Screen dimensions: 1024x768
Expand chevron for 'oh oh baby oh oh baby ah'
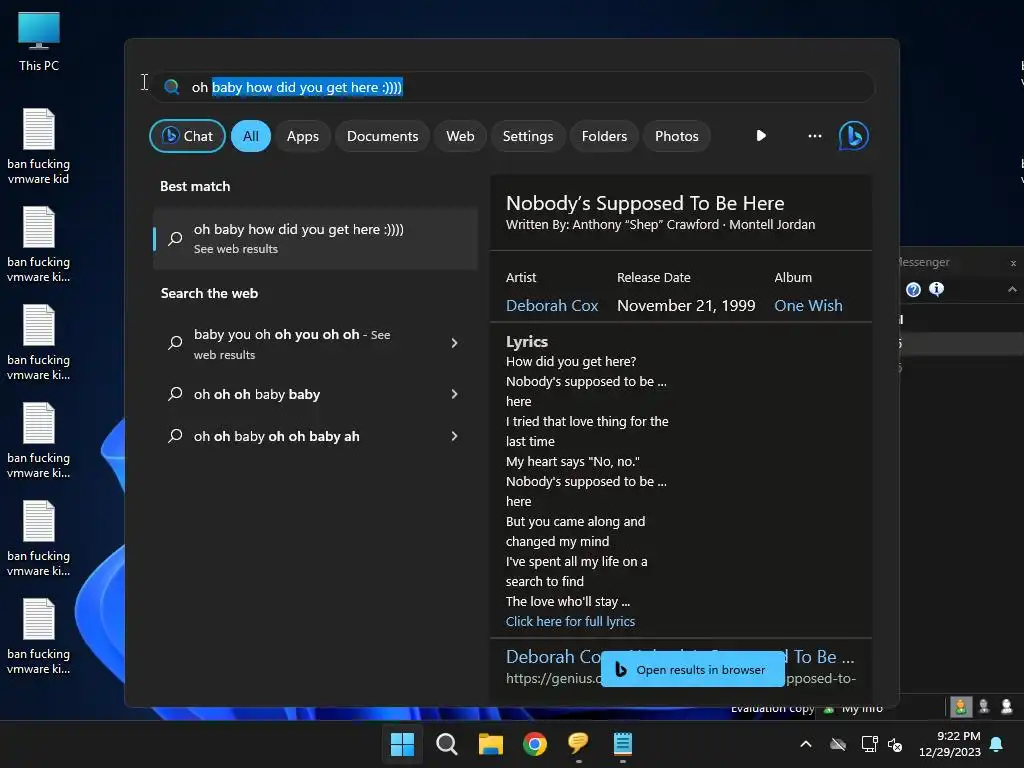tap(455, 436)
